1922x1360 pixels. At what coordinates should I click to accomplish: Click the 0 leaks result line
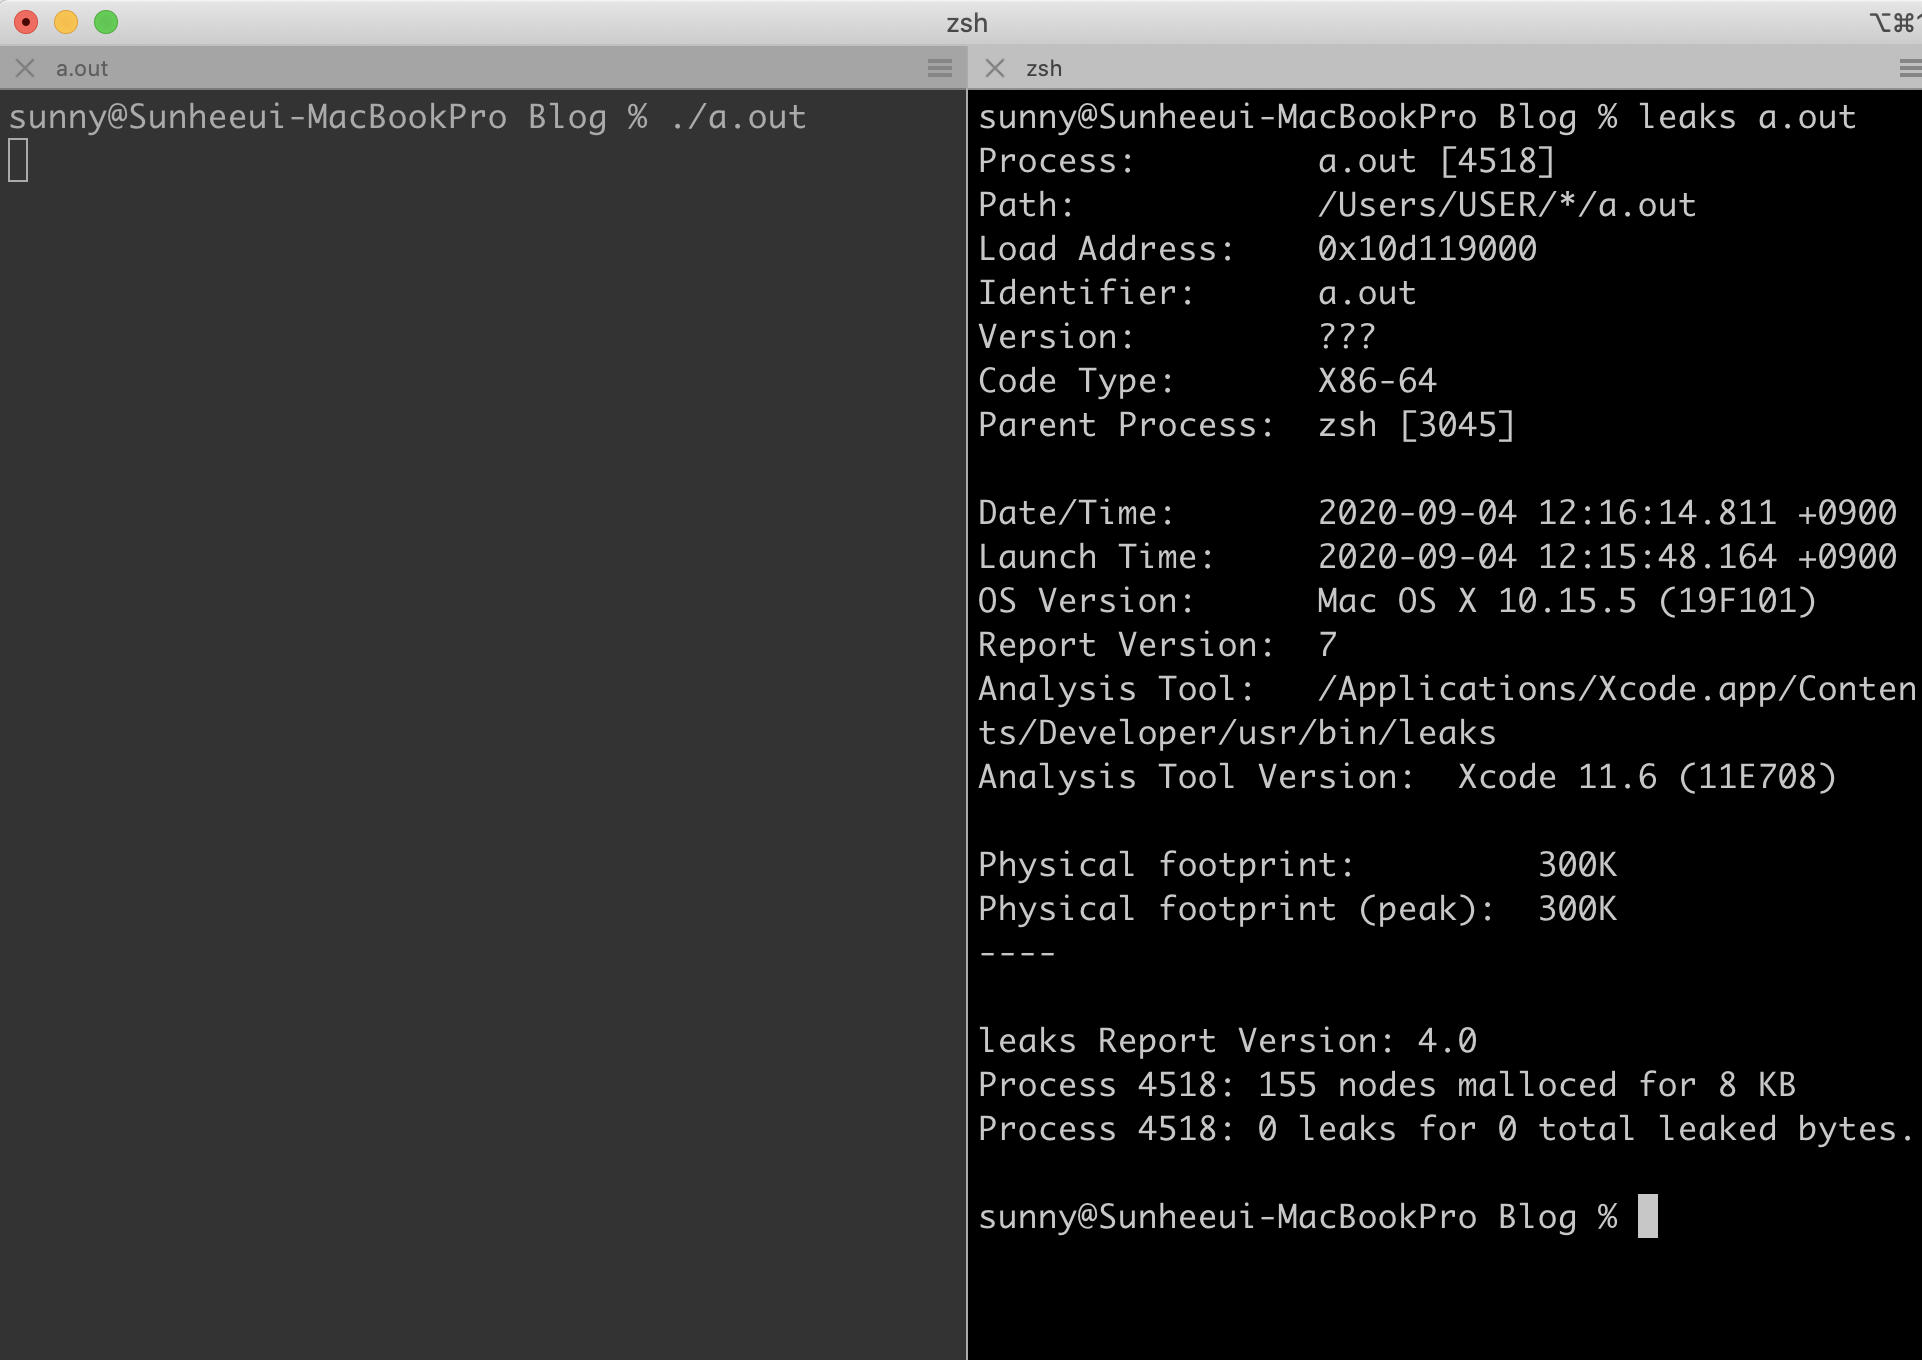pyautogui.click(x=1445, y=1129)
